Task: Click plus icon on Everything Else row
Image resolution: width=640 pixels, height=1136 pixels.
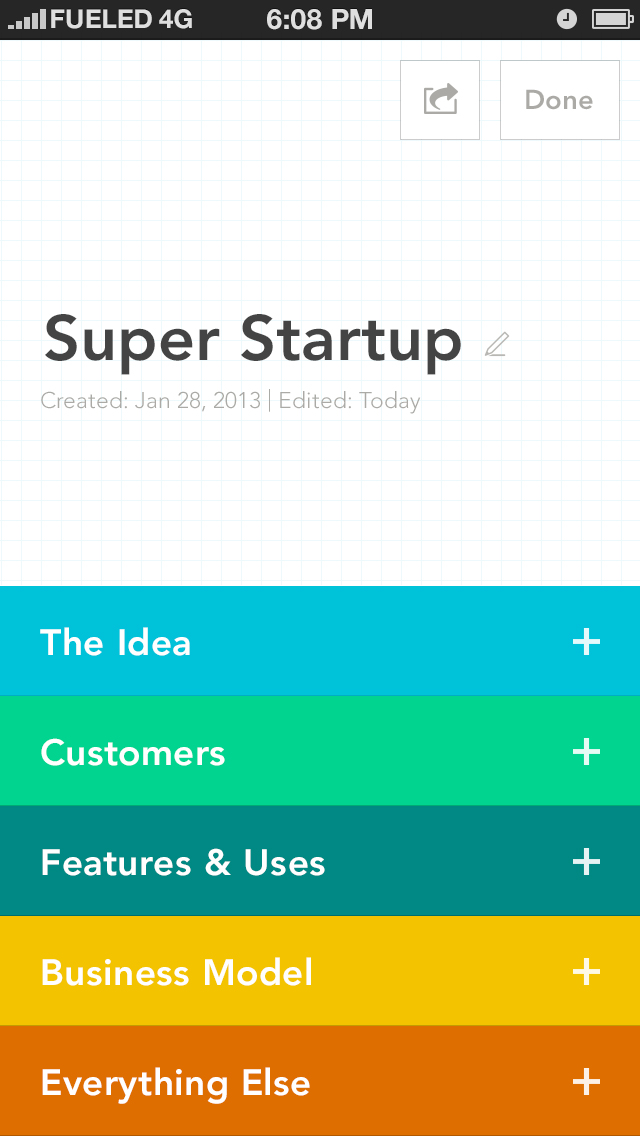Action: click(x=586, y=1082)
